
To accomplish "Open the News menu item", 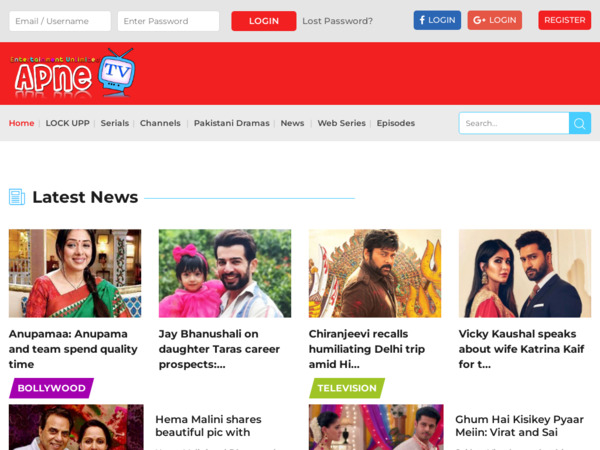I will coord(292,123).
